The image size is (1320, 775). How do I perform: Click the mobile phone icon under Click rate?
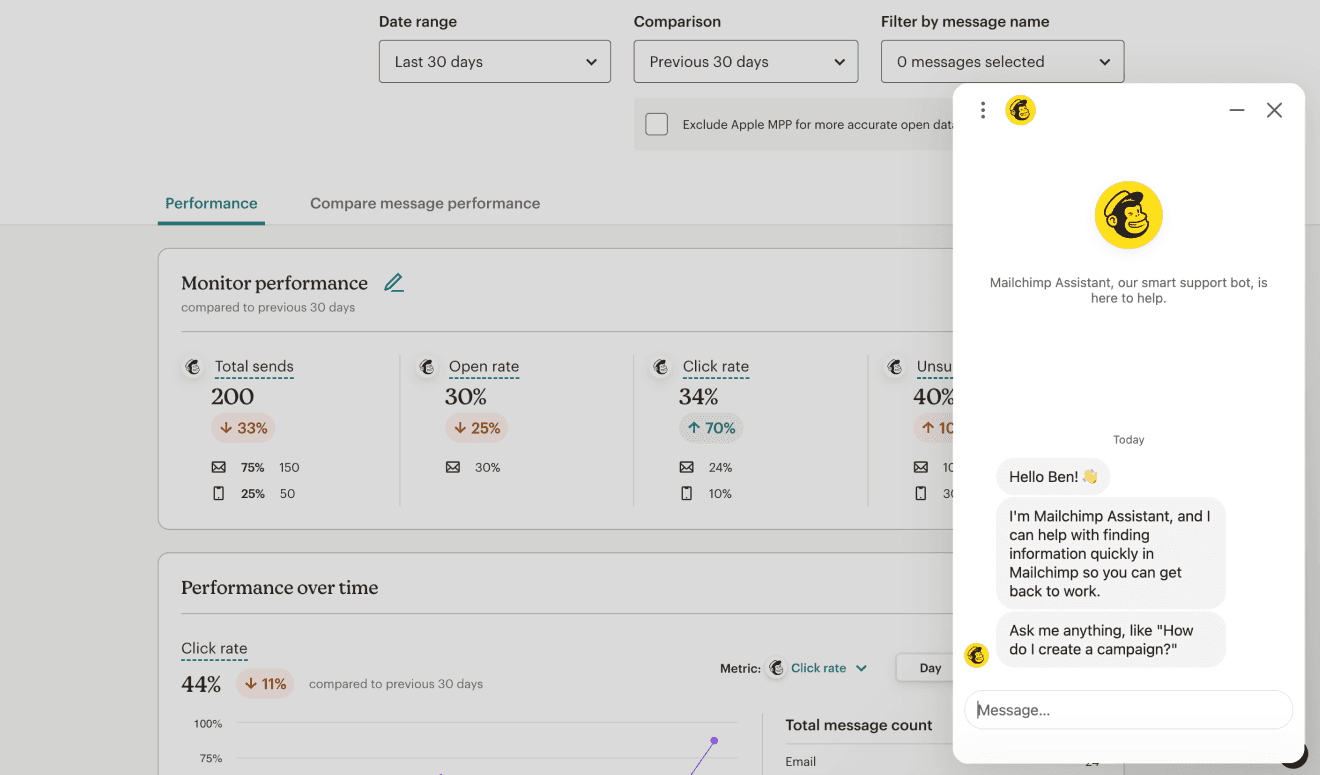click(x=687, y=493)
